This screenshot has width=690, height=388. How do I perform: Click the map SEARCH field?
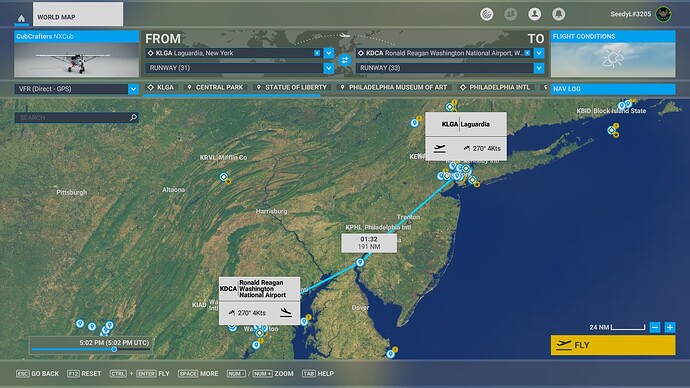(x=76, y=117)
